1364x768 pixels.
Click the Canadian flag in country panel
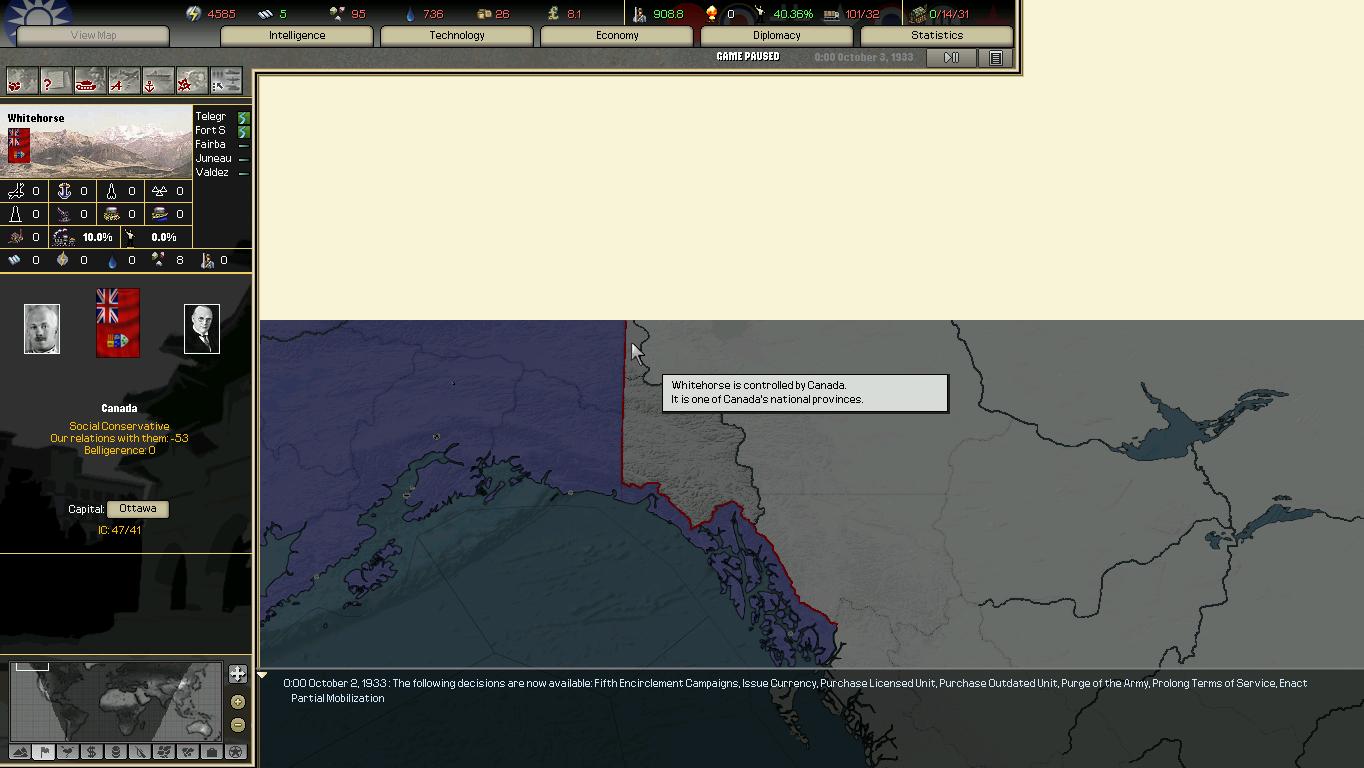tap(118, 323)
